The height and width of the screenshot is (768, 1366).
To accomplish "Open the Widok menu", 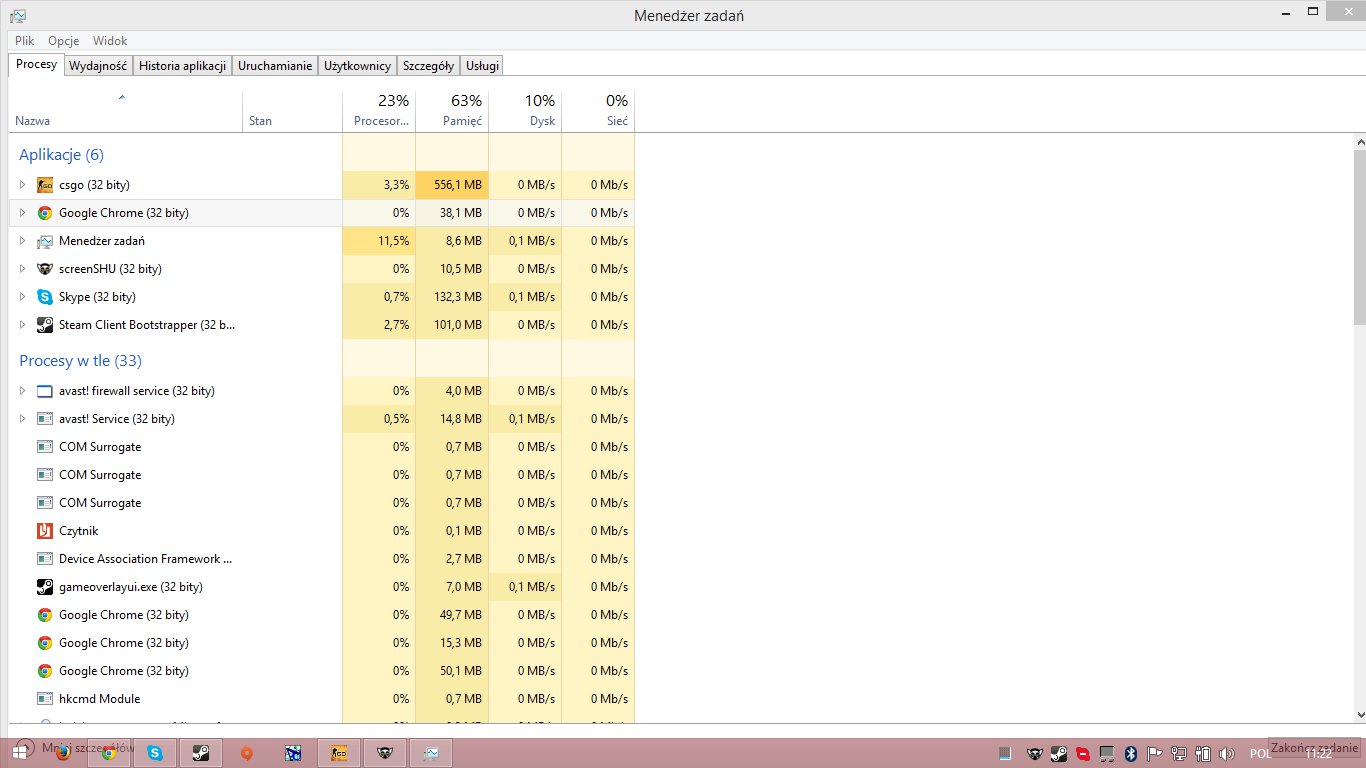I will tap(110, 41).
